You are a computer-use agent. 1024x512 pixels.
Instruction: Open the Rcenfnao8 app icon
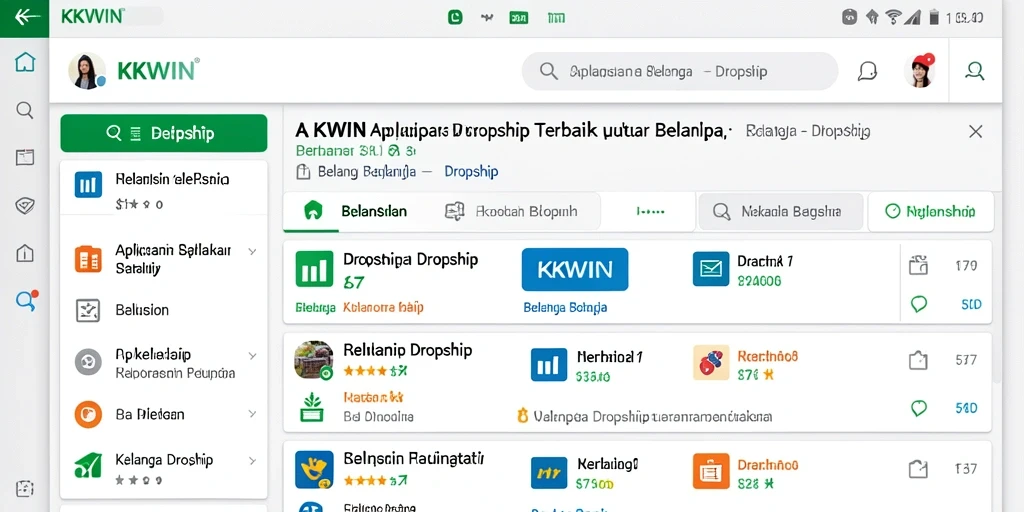[711, 362]
